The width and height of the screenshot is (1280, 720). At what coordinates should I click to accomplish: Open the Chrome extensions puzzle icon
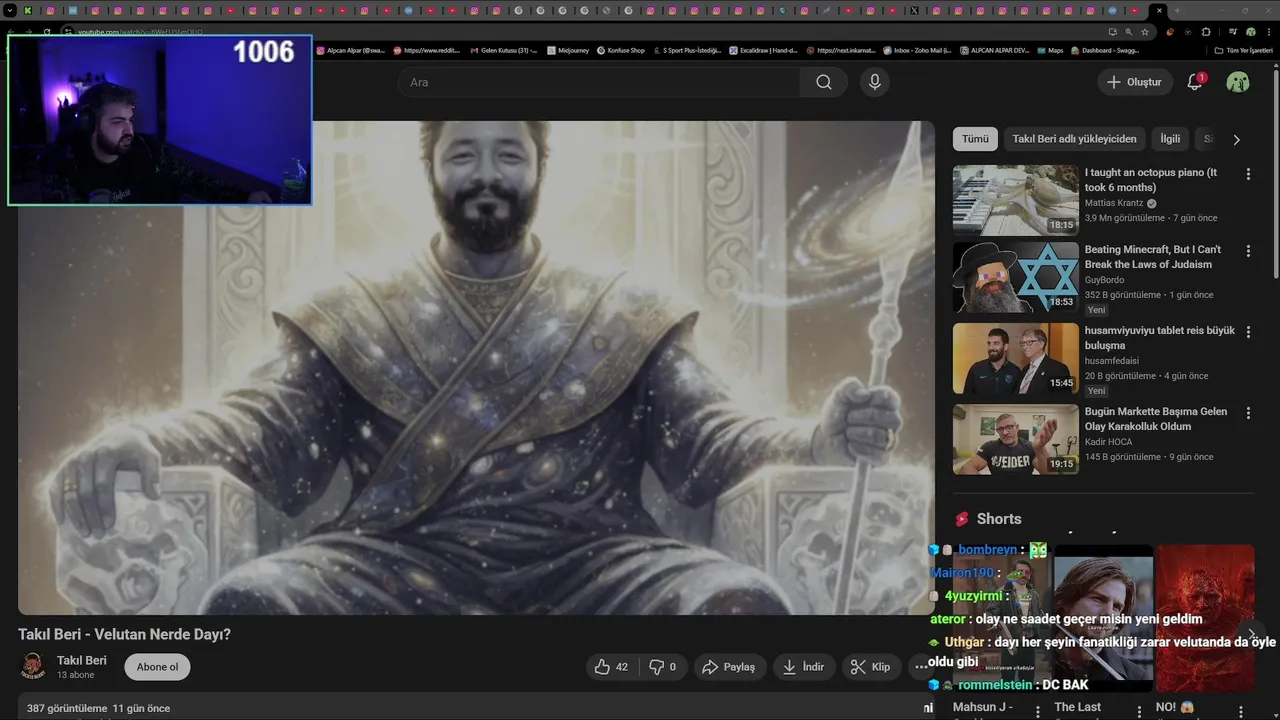click(1206, 32)
